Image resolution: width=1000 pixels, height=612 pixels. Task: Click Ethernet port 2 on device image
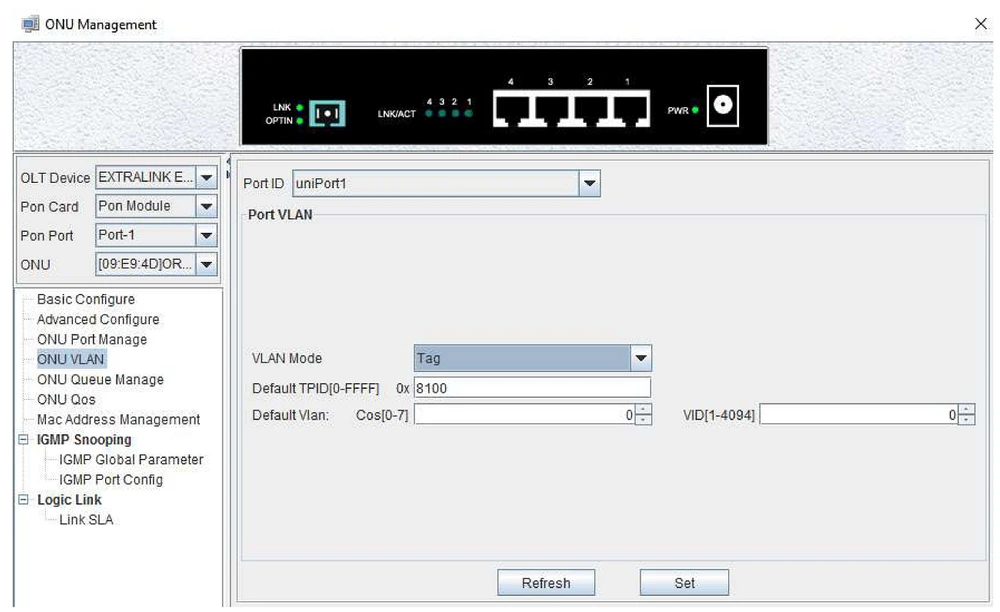point(590,110)
